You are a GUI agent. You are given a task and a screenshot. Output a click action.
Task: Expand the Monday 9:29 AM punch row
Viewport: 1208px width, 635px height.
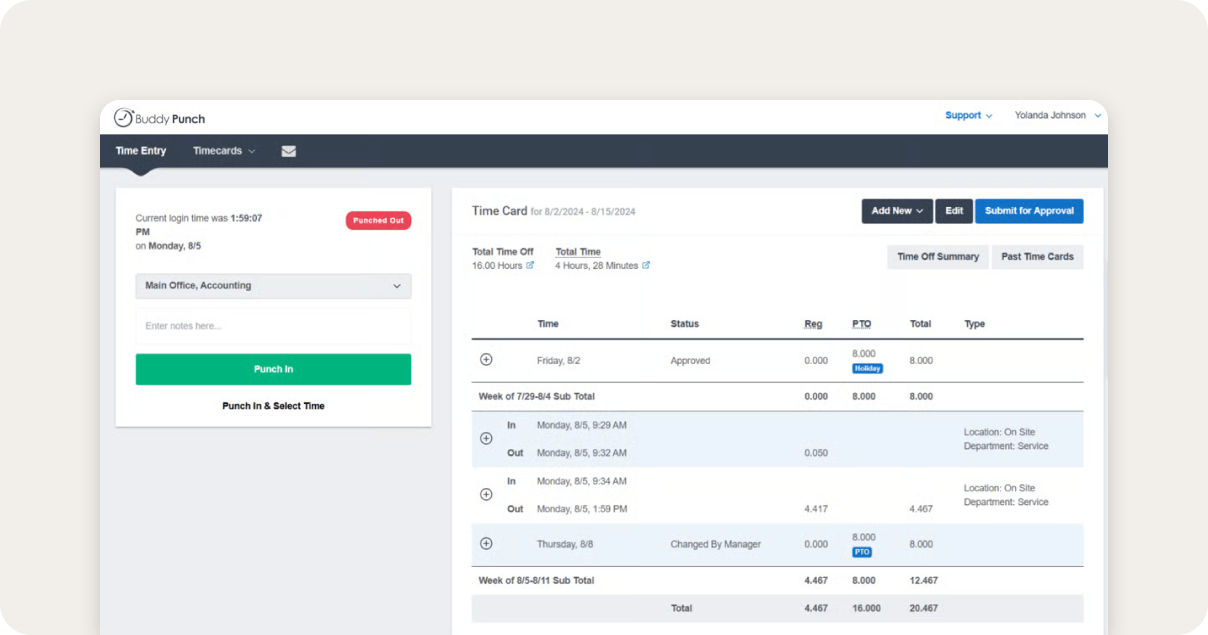[x=486, y=438]
